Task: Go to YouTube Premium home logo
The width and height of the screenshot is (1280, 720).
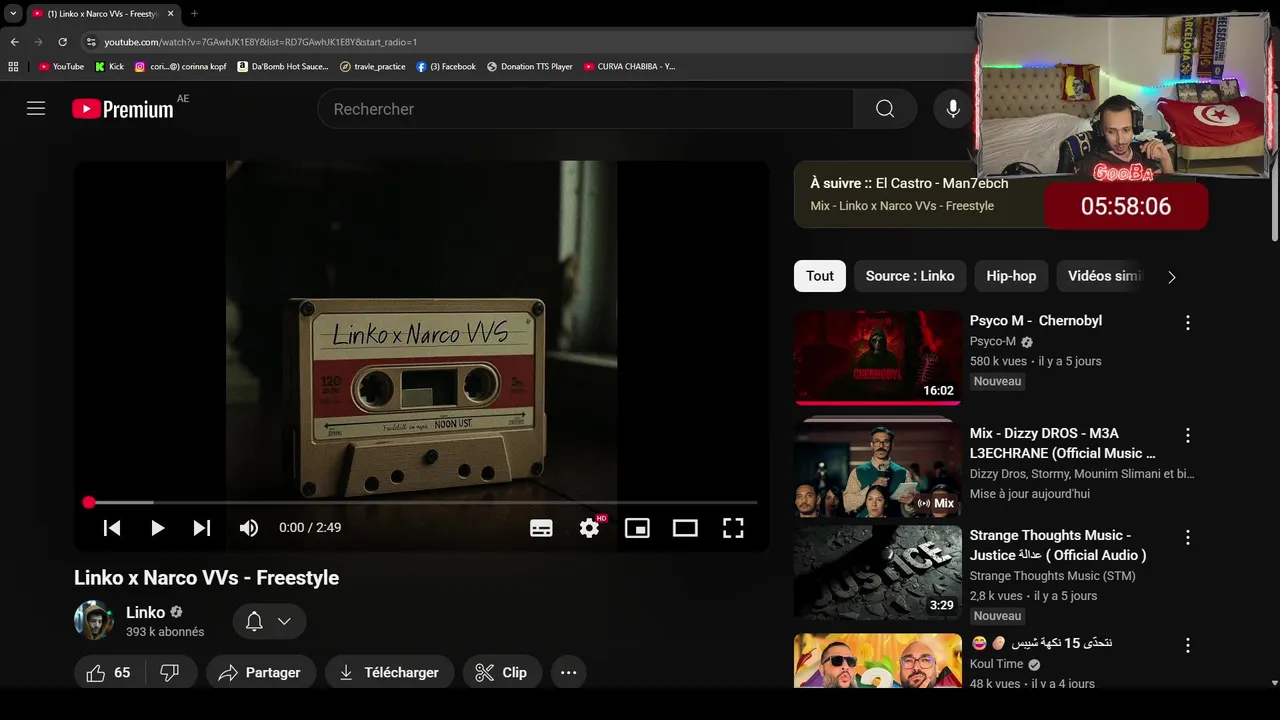Action: [123, 109]
